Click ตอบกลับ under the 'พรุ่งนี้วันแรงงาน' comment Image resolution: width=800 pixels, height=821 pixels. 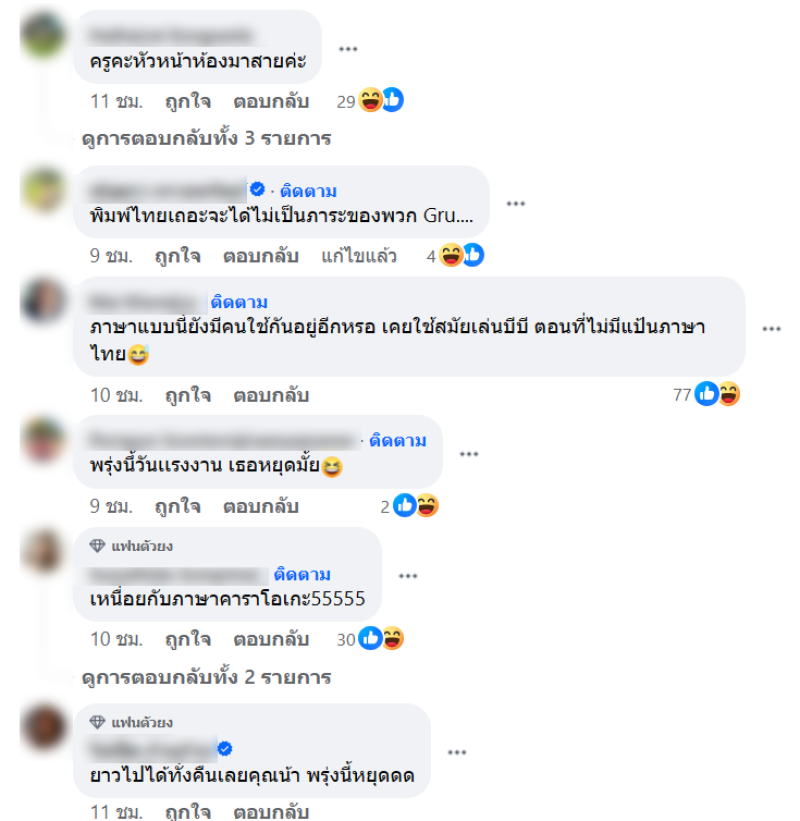point(261,506)
